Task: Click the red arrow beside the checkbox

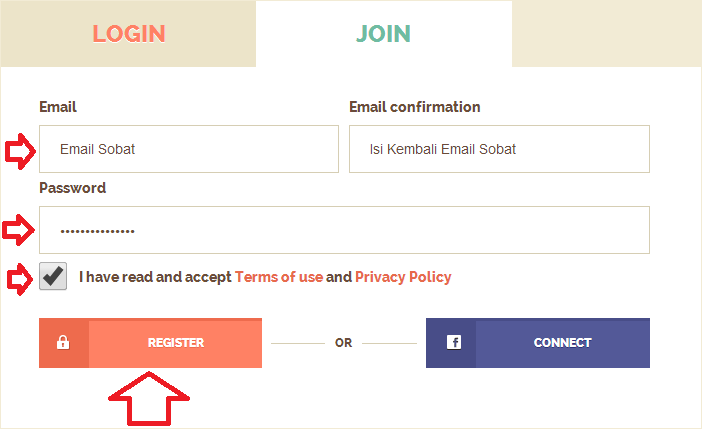Action: coord(19,278)
